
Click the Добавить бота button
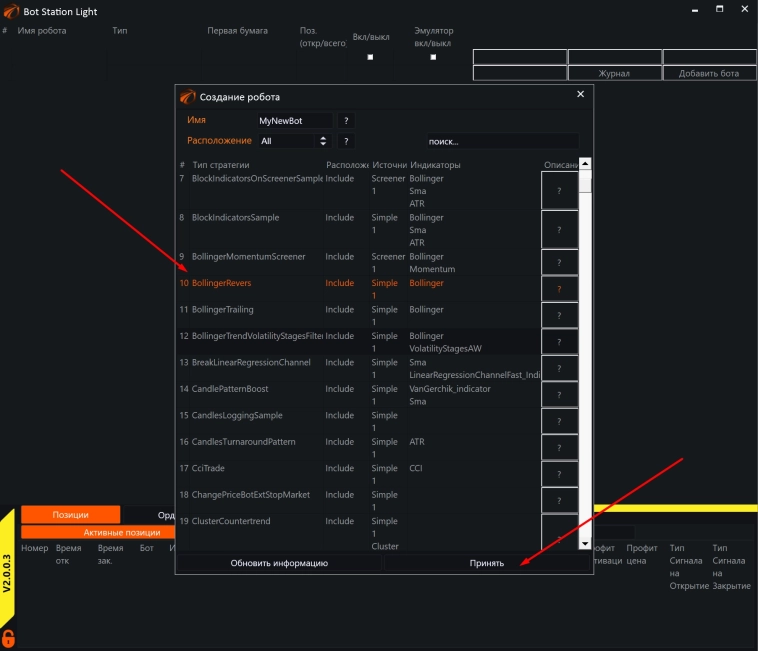tap(708, 74)
